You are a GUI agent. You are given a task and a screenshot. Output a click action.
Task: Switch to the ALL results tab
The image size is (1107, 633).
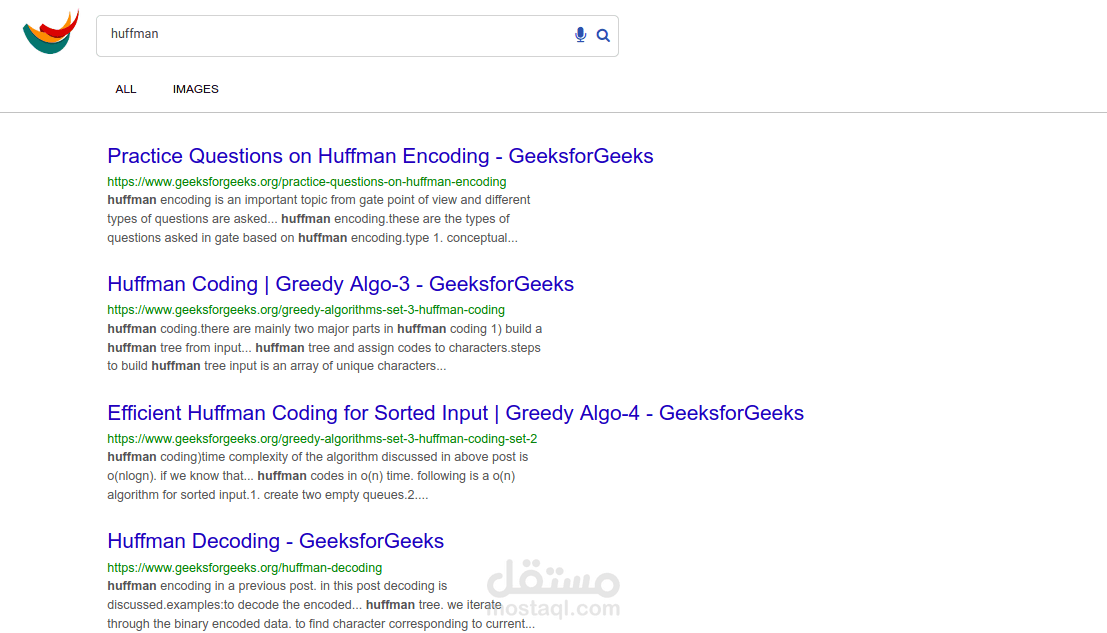pyautogui.click(x=126, y=89)
